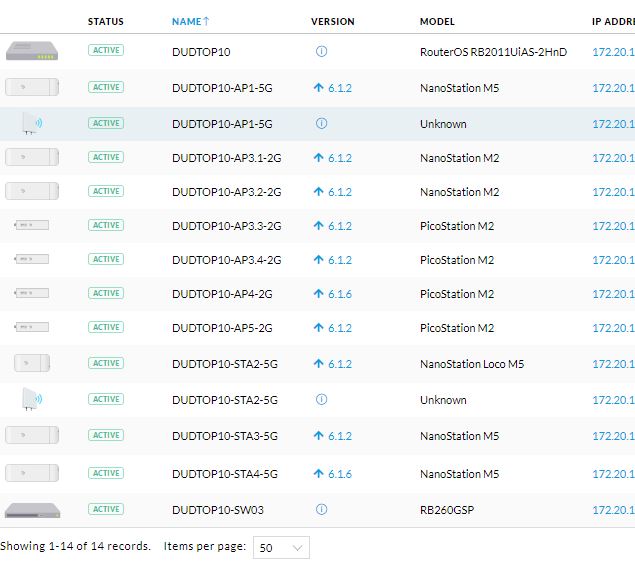Click the ACTIVE status badge in the RouterOS row
The width and height of the screenshot is (635, 561).
click(106, 50)
